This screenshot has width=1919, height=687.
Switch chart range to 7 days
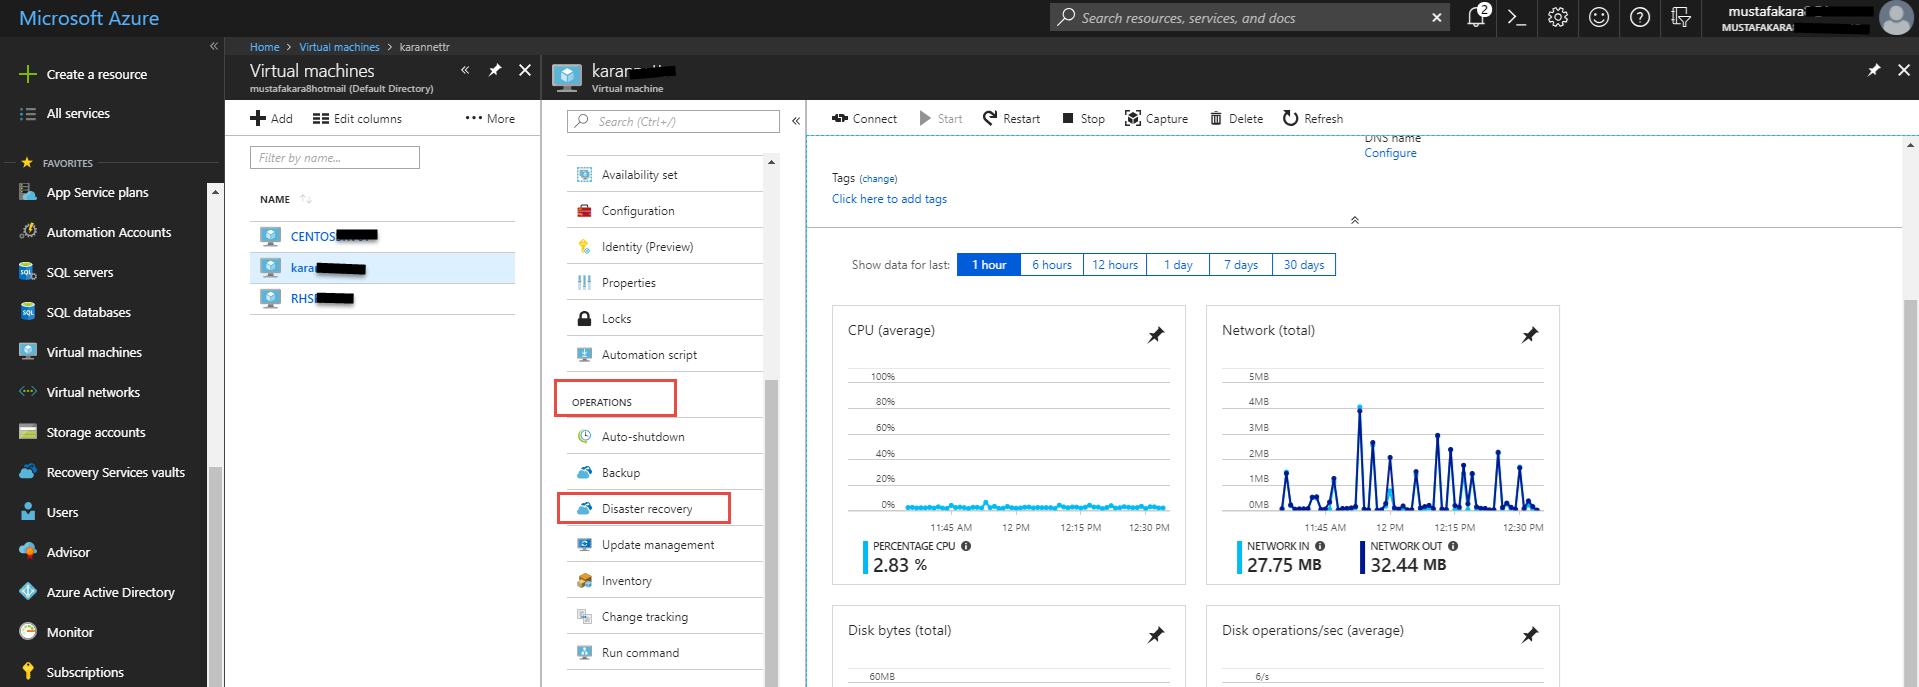coord(1240,265)
